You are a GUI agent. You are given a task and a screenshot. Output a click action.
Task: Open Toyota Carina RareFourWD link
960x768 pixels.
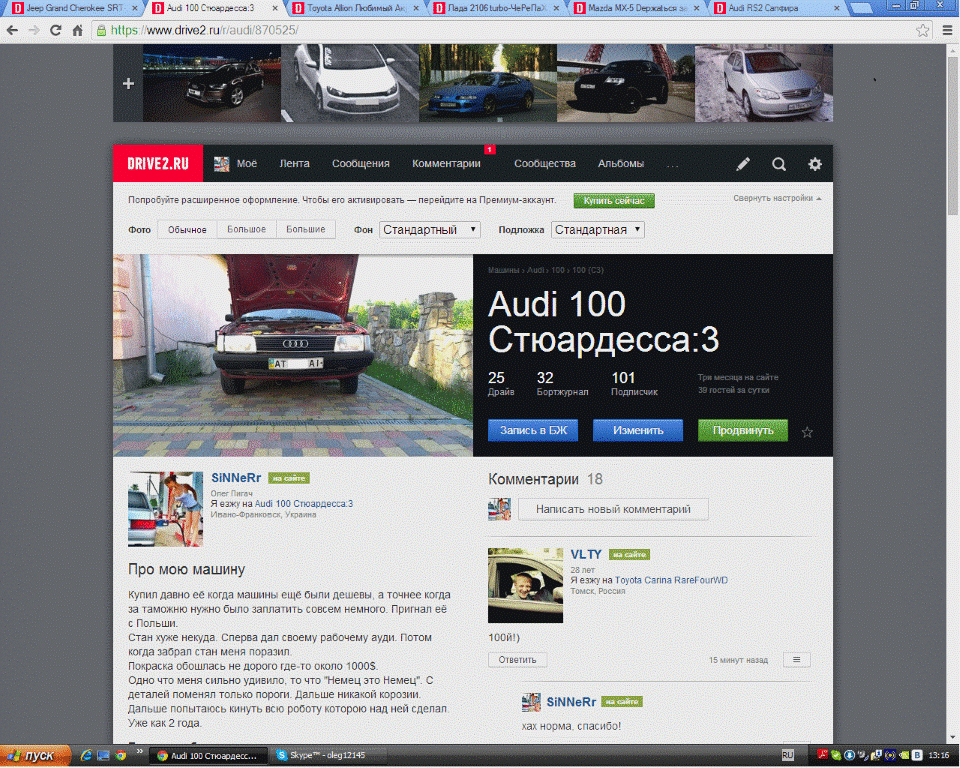coord(671,580)
